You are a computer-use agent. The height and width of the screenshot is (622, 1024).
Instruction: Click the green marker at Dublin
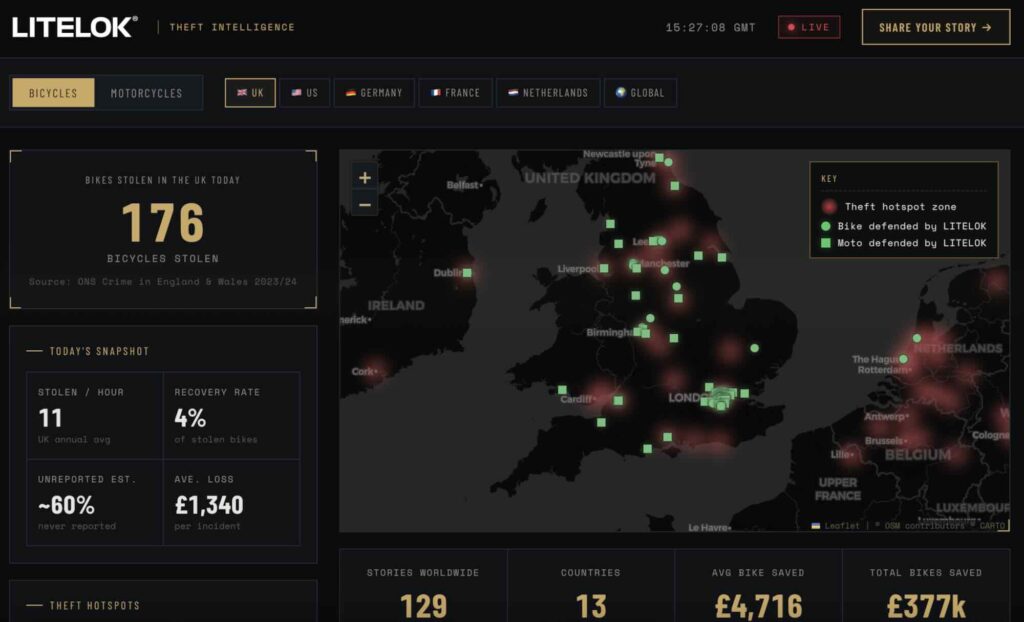(467, 273)
